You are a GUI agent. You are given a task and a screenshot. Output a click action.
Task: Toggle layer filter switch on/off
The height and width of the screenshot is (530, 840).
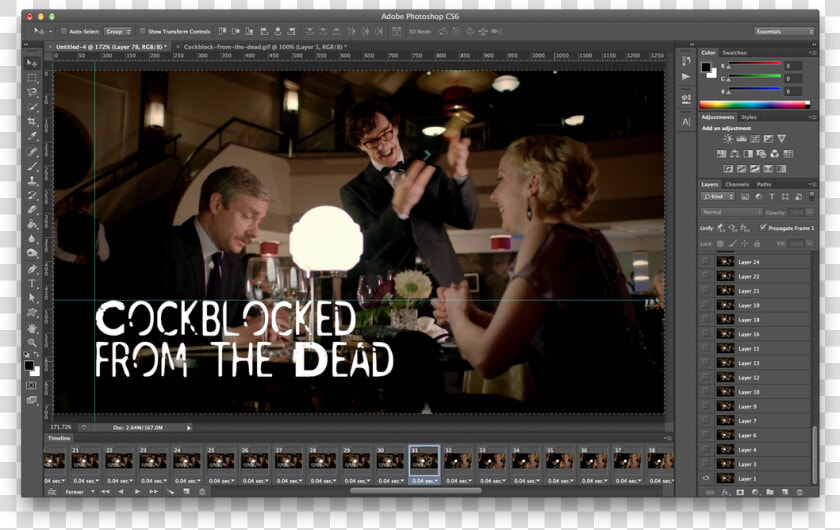point(812,197)
